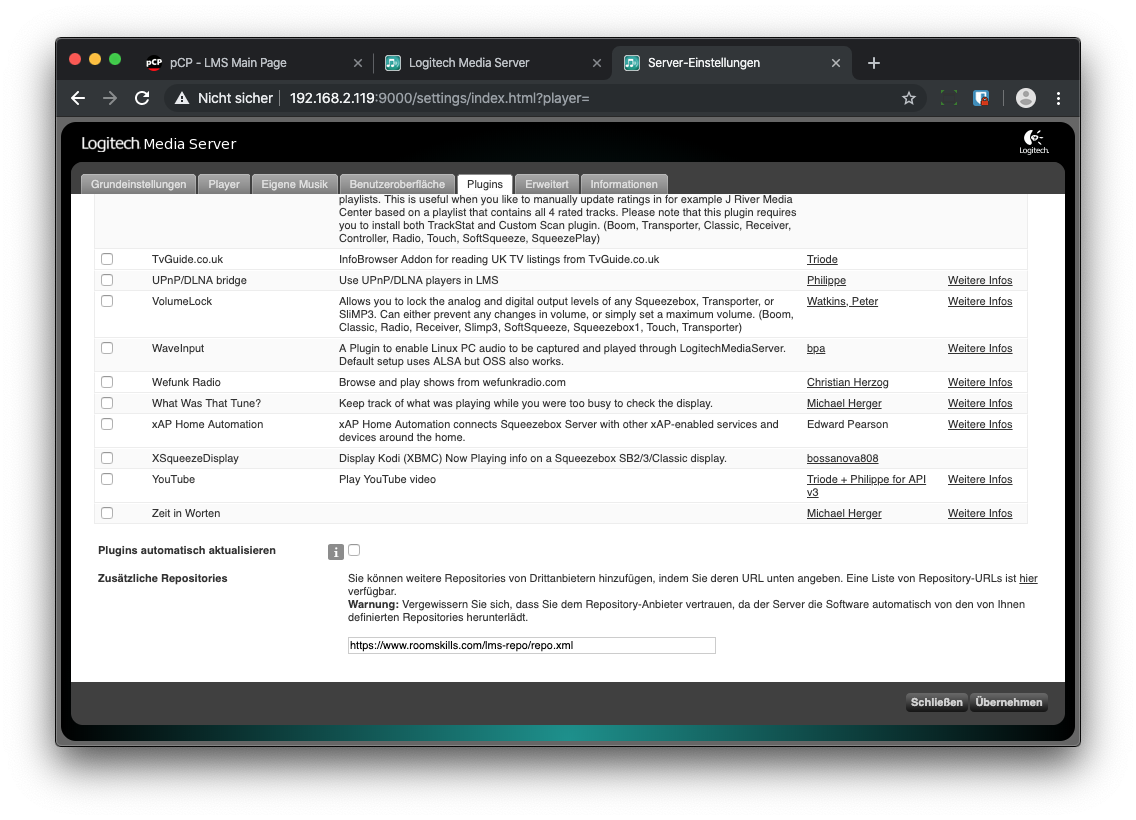Viewport: 1136px width, 820px height.
Task: Open Michael Herger link for What Was That Tune?
Action: pyautogui.click(x=844, y=403)
